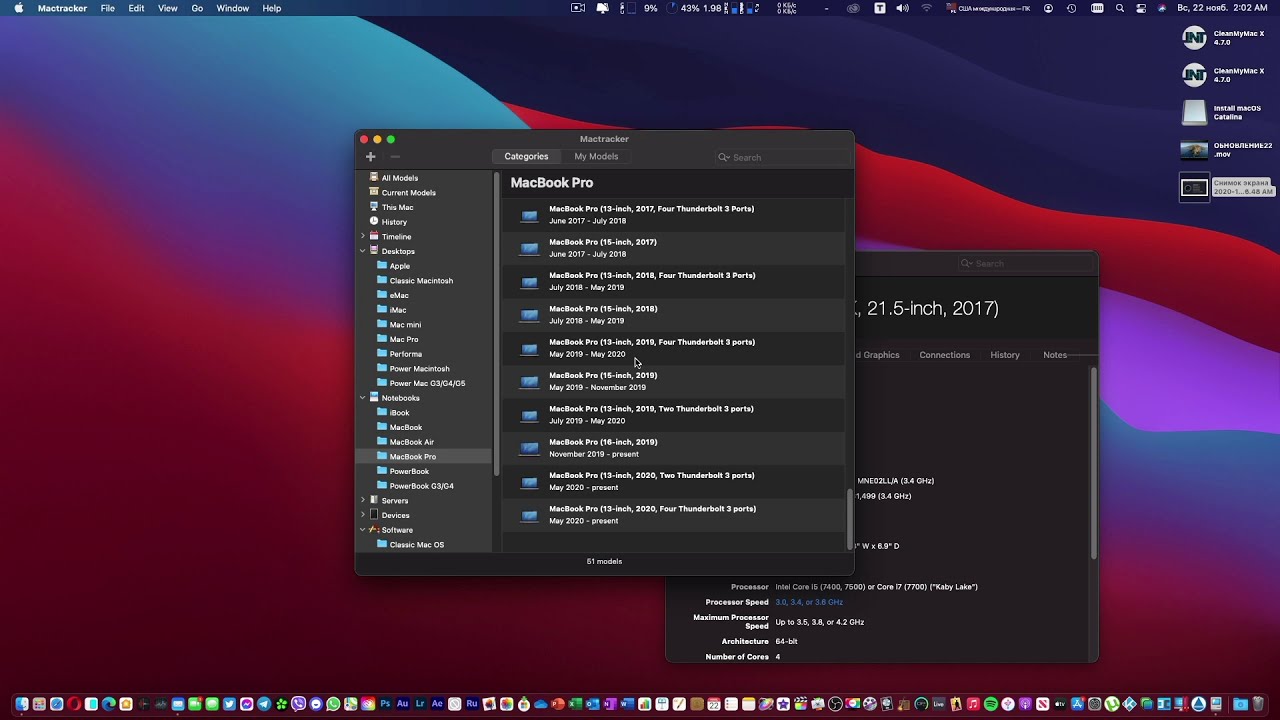This screenshot has height=720, width=1280.
Task: Switch to the Categories tab
Action: point(526,157)
